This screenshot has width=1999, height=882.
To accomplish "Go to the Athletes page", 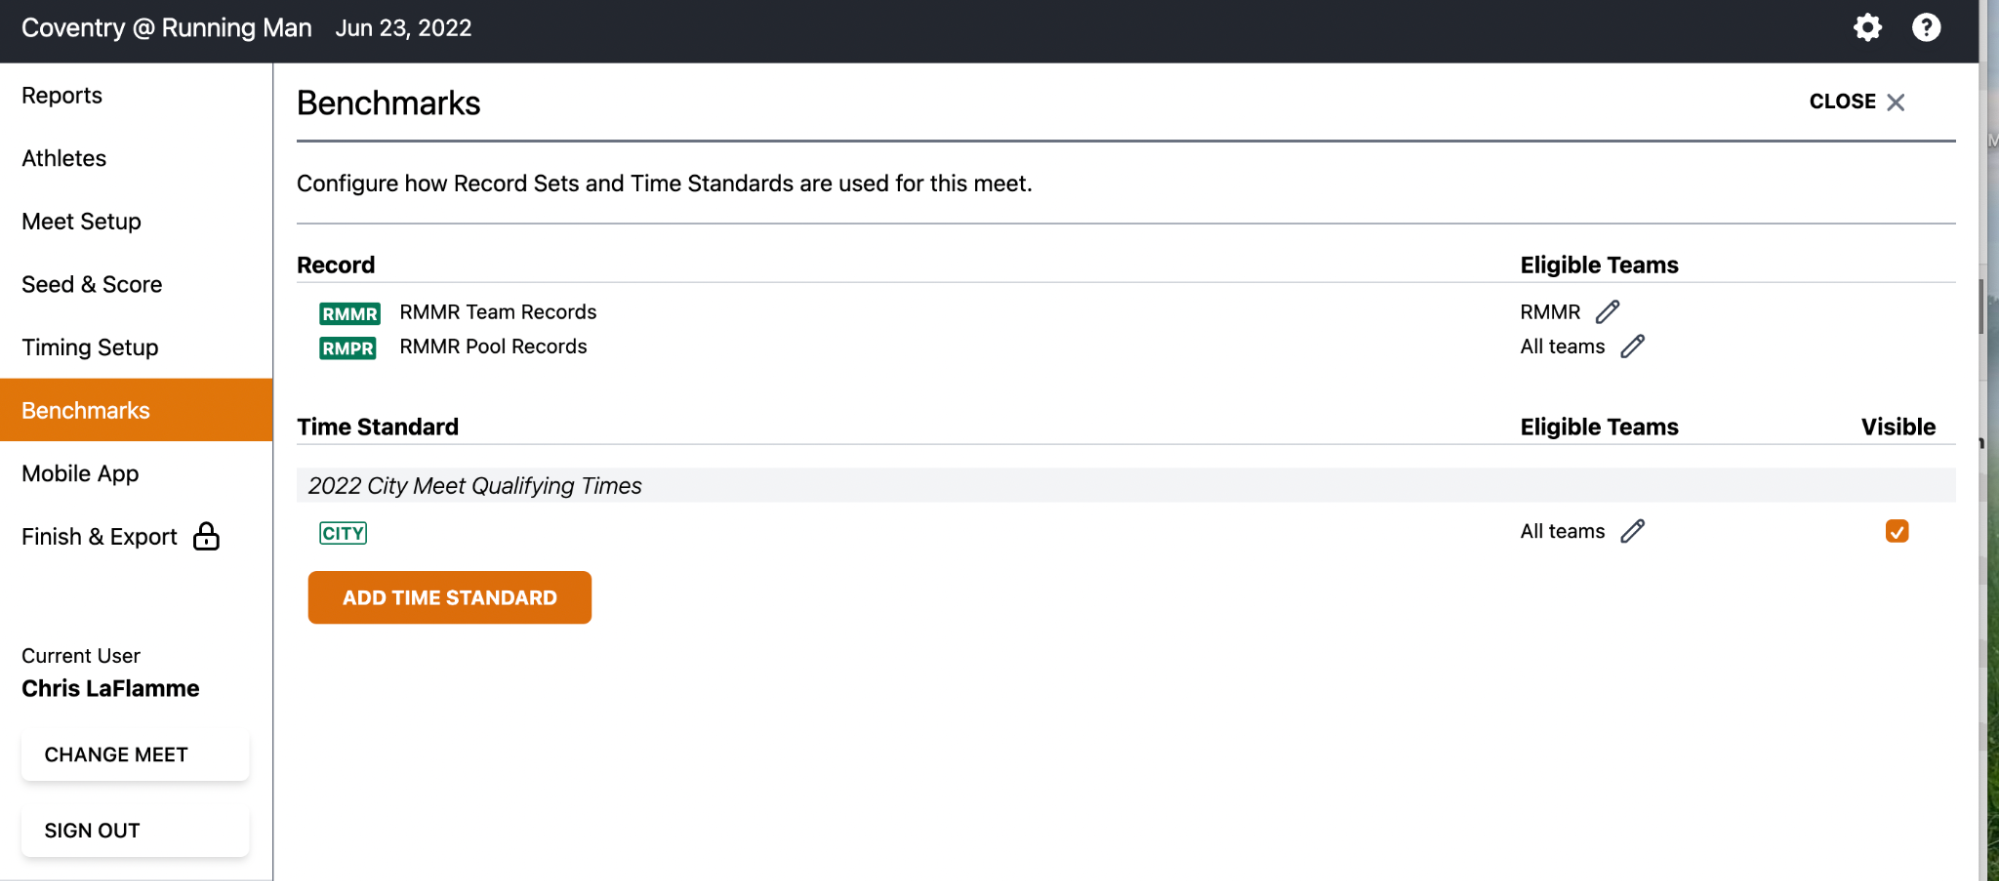I will (x=64, y=159).
